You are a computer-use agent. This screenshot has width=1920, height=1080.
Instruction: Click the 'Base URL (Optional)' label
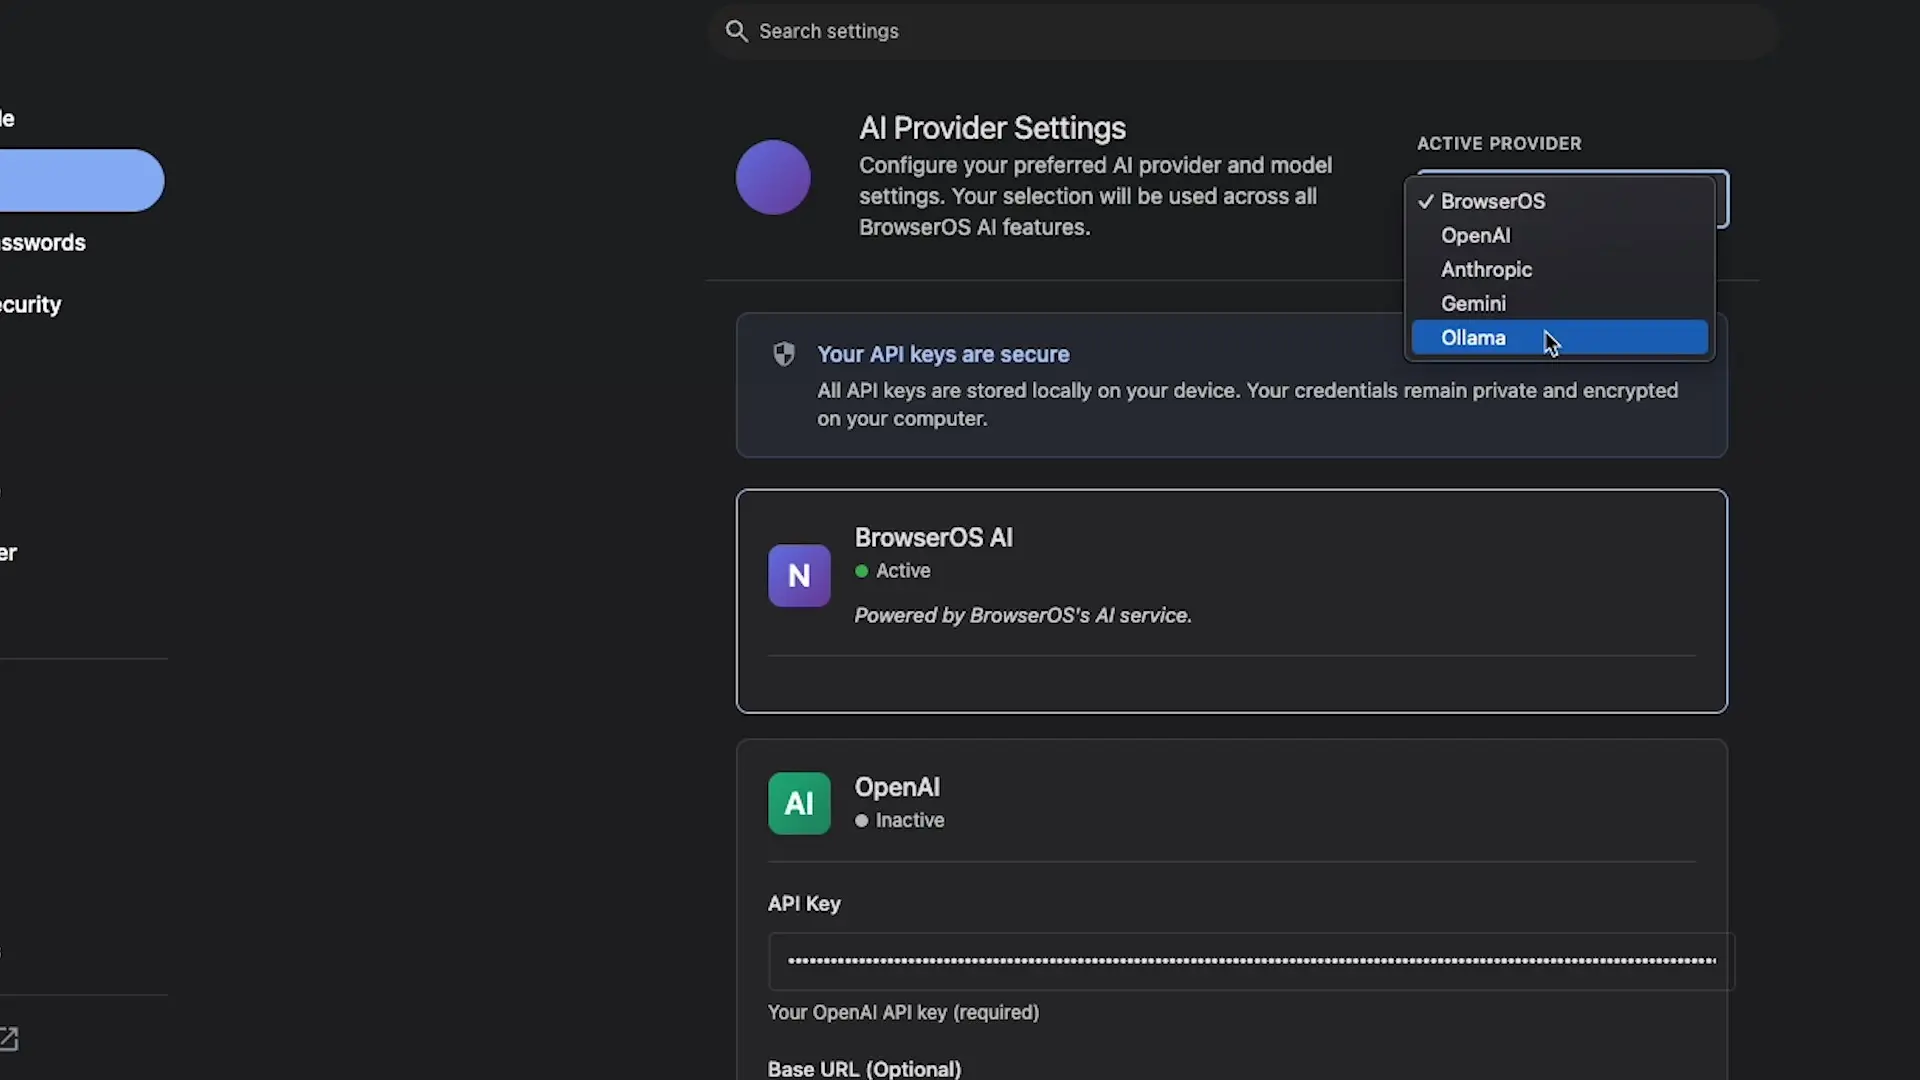pyautogui.click(x=865, y=1068)
